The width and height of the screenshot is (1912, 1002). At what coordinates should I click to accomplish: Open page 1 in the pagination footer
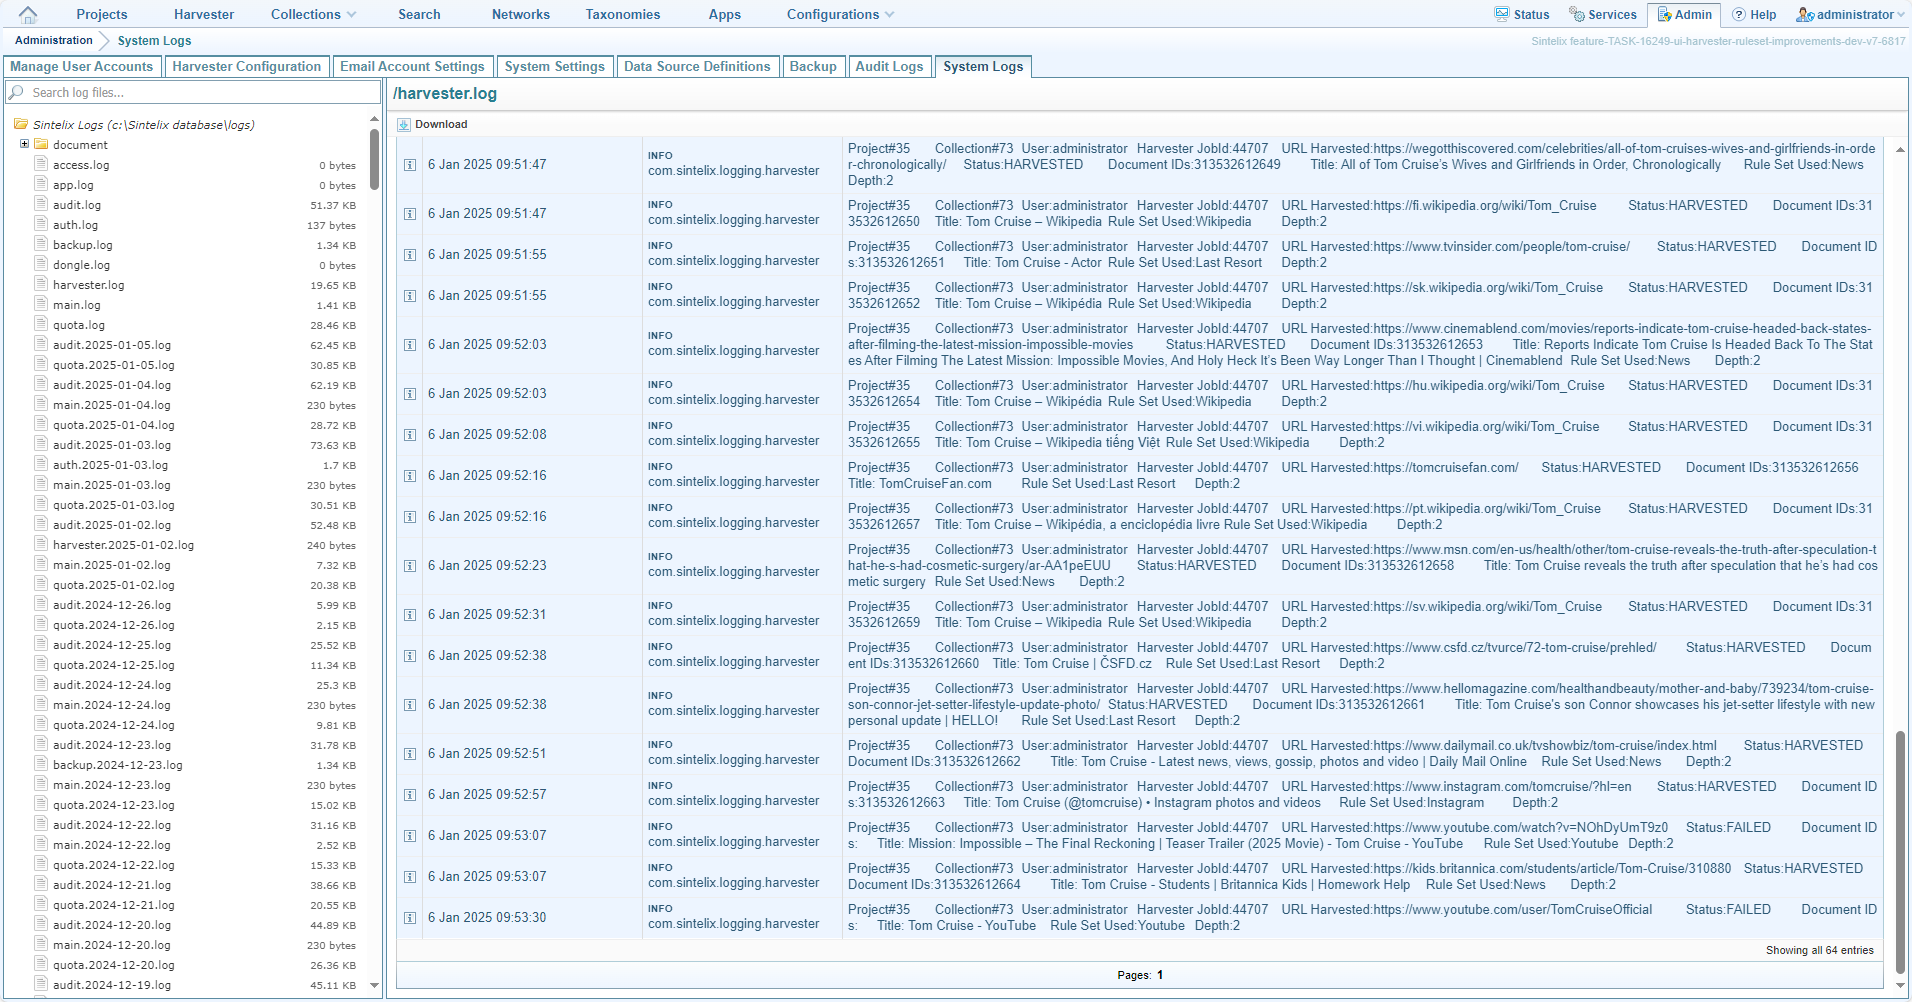pyautogui.click(x=1160, y=975)
